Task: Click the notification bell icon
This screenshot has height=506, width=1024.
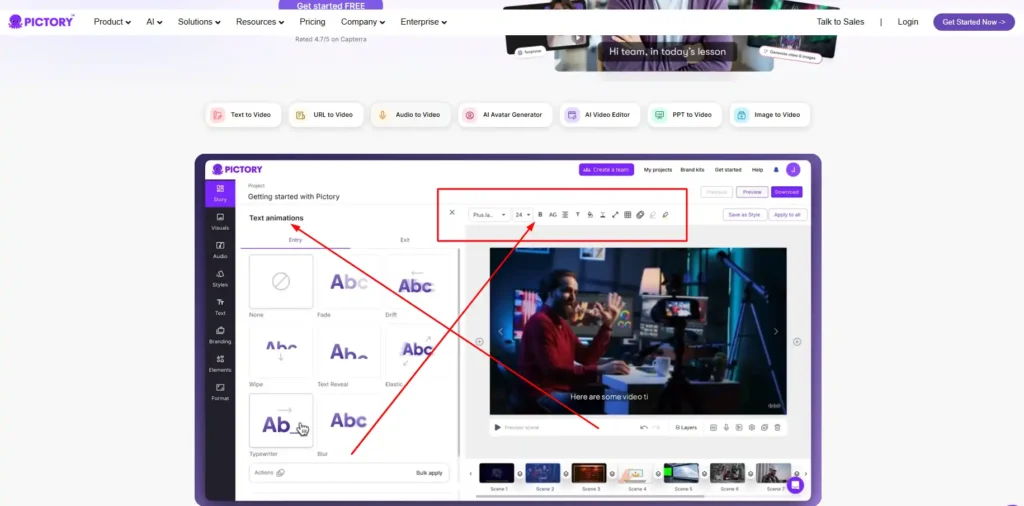Action: tap(776, 170)
